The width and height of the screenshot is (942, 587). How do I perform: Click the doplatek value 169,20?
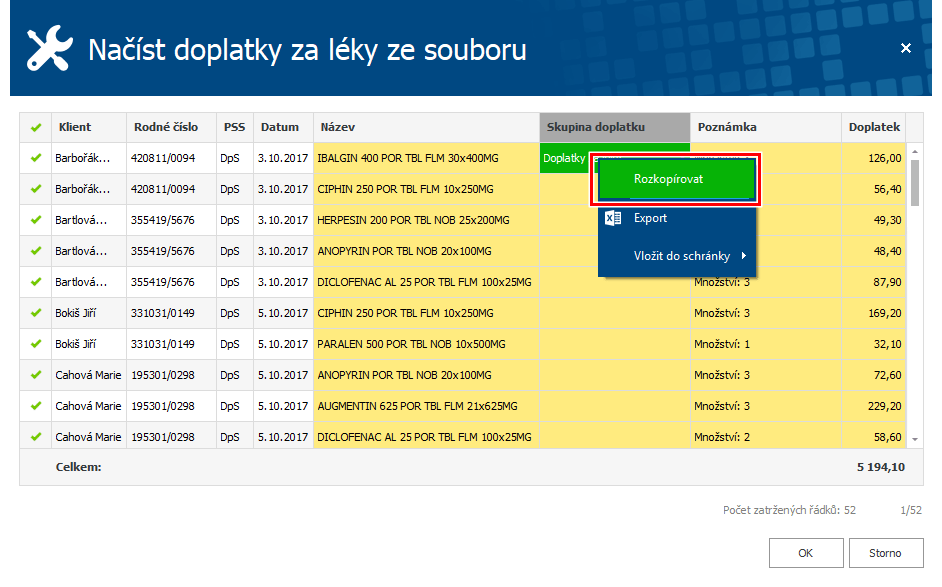tap(885, 313)
